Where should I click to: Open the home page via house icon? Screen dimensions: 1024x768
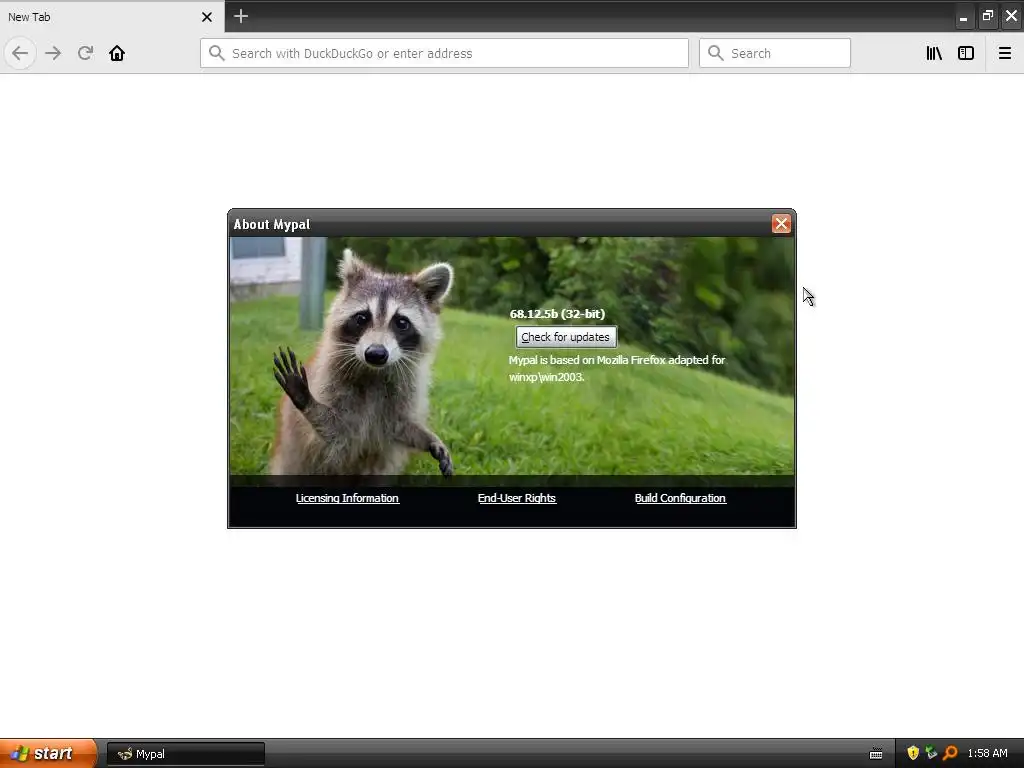click(x=117, y=53)
